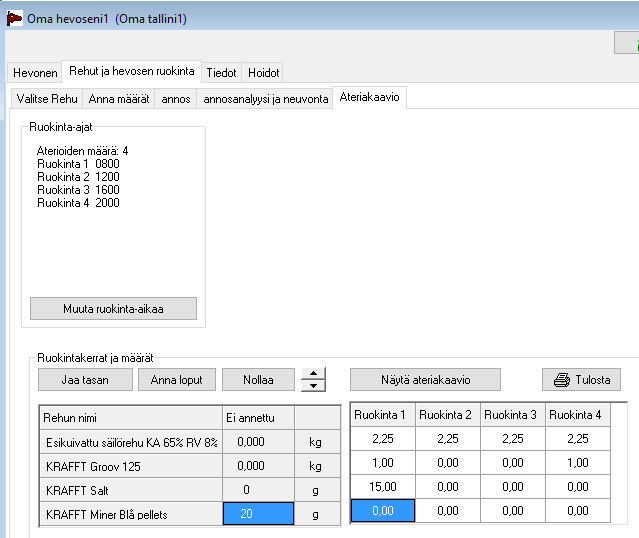Switch to the annos subtab
Viewport: 639px width, 538px height.
click(176, 99)
